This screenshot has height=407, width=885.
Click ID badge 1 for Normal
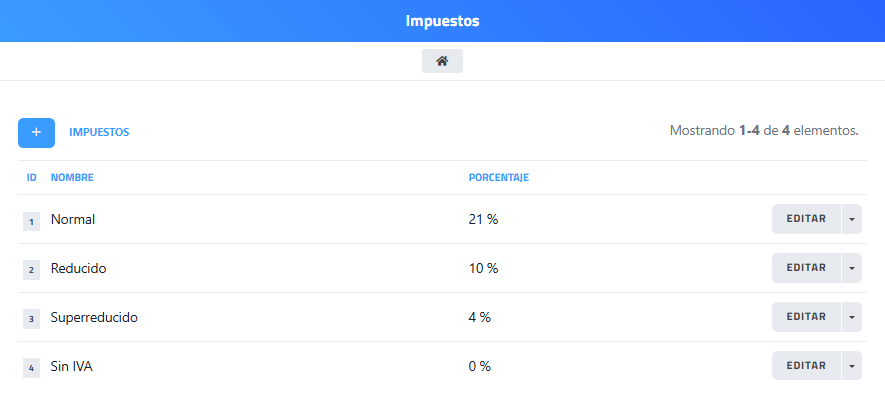point(31,220)
